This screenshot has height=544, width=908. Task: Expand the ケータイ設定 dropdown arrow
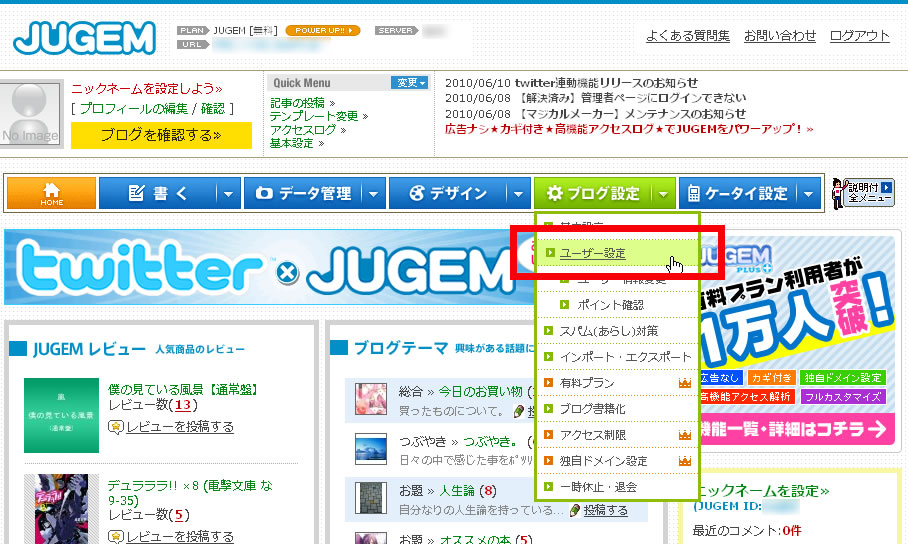coord(809,193)
